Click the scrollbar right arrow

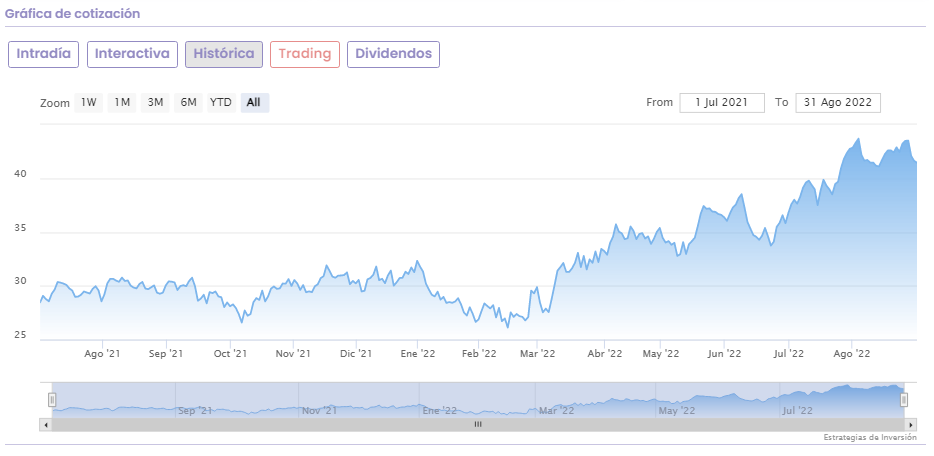[x=910, y=424]
